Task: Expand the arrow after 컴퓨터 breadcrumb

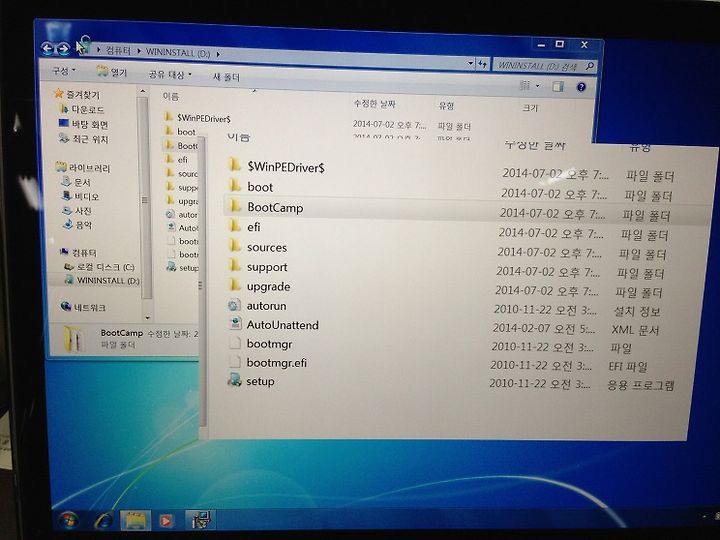Action: point(139,51)
